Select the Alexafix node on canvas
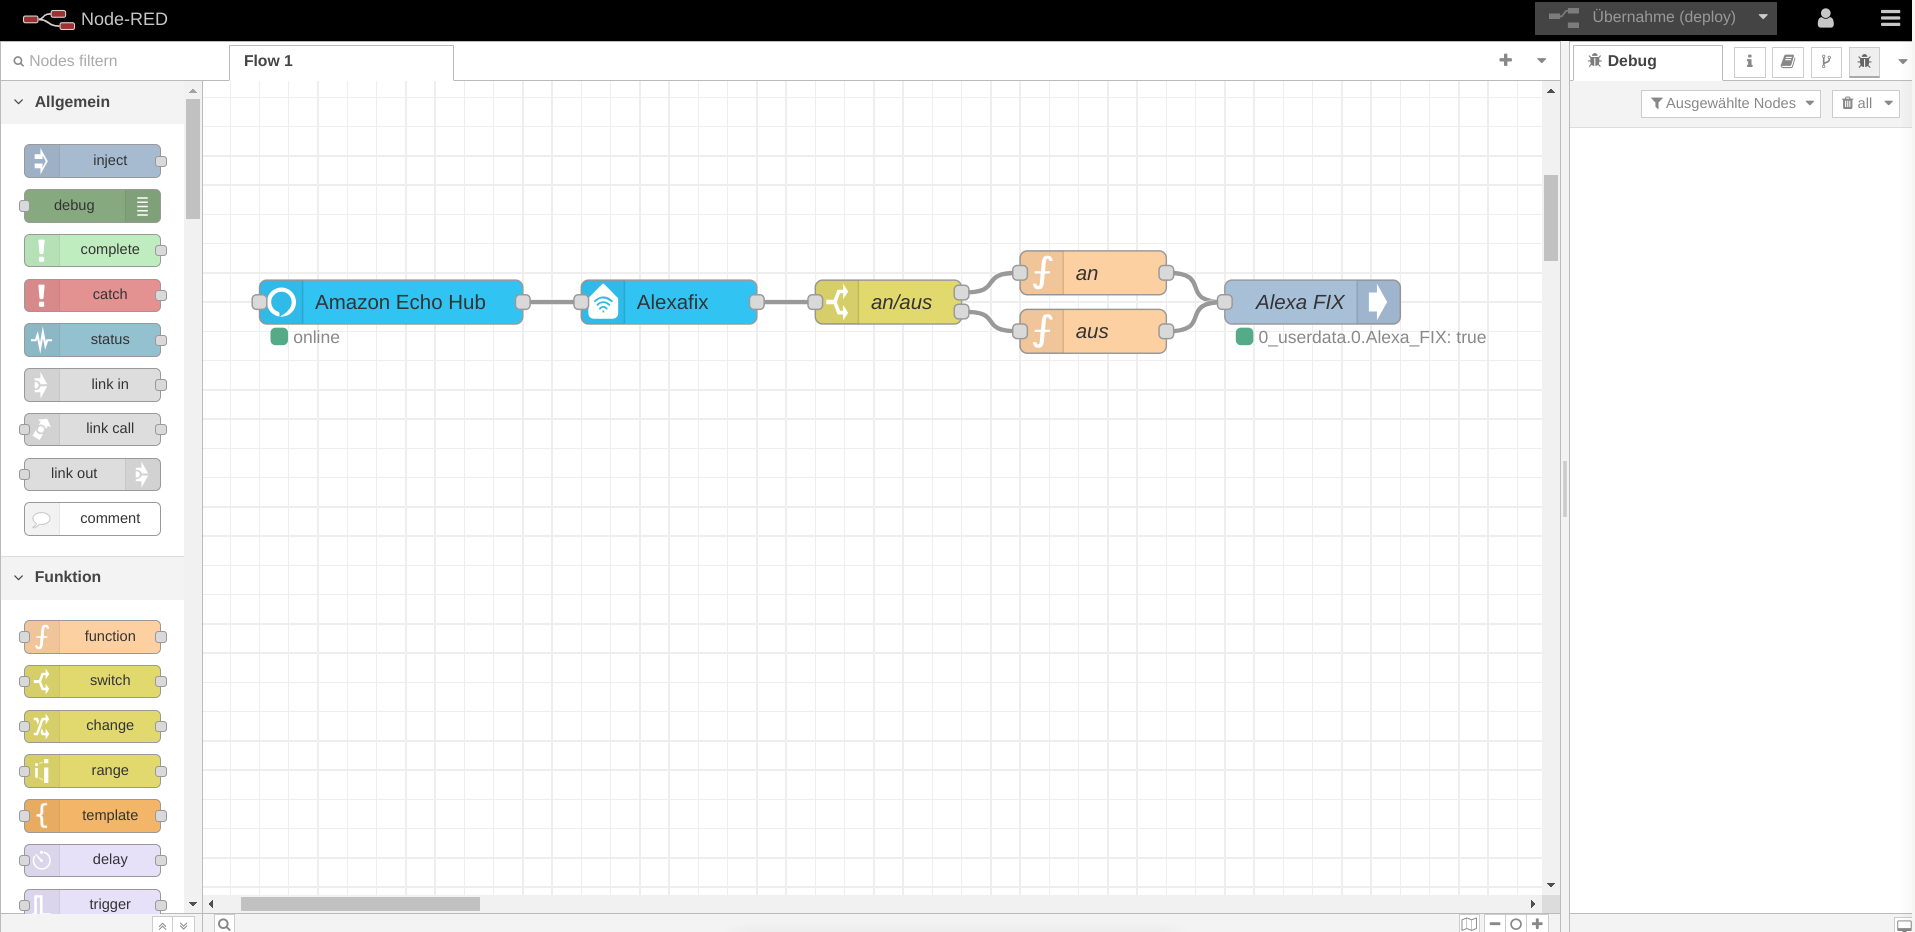 (x=669, y=302)
